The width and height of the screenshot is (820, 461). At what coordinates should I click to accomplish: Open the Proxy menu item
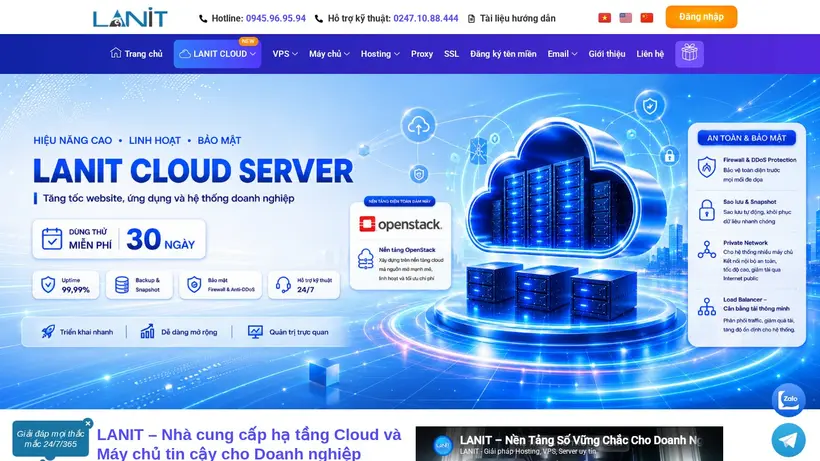click(x=422, y=54)
